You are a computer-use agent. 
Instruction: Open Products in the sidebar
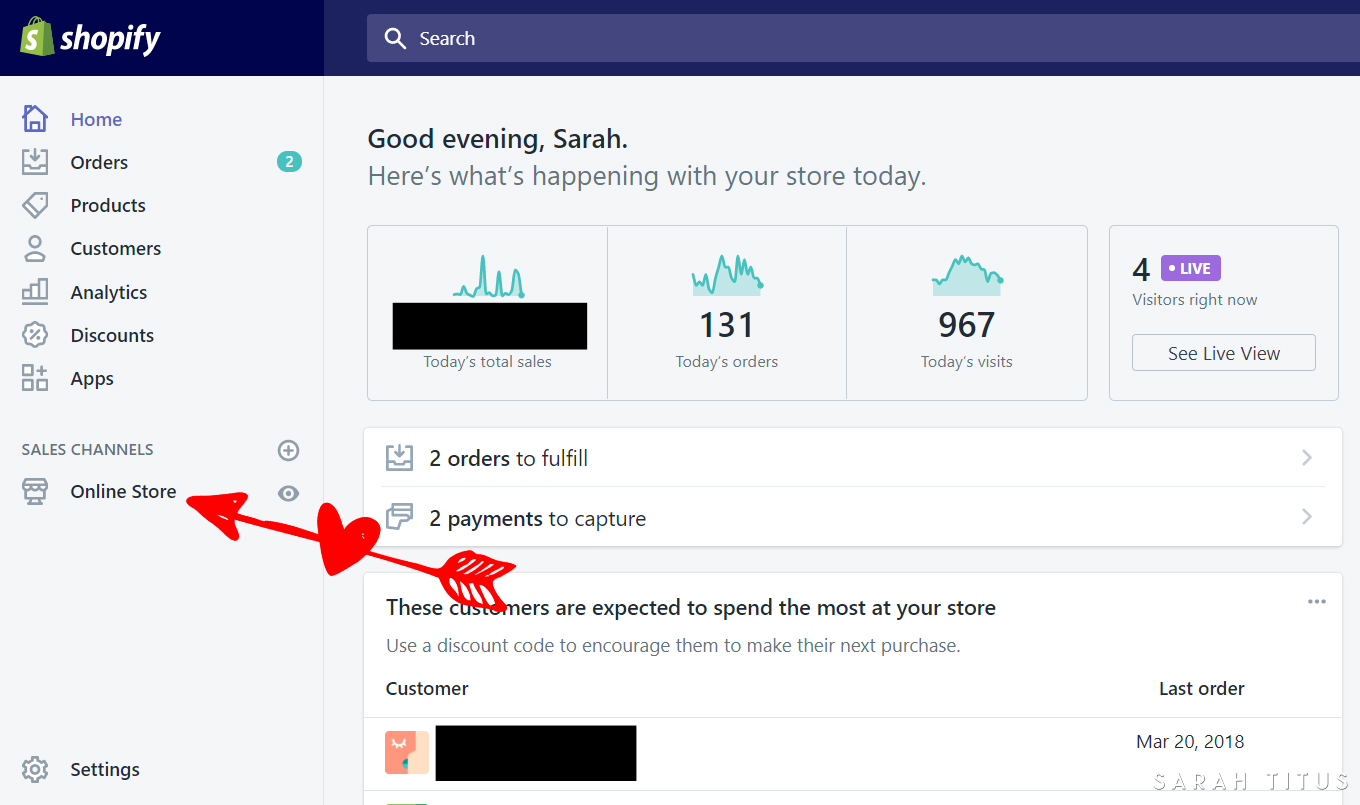coord(108,205)
